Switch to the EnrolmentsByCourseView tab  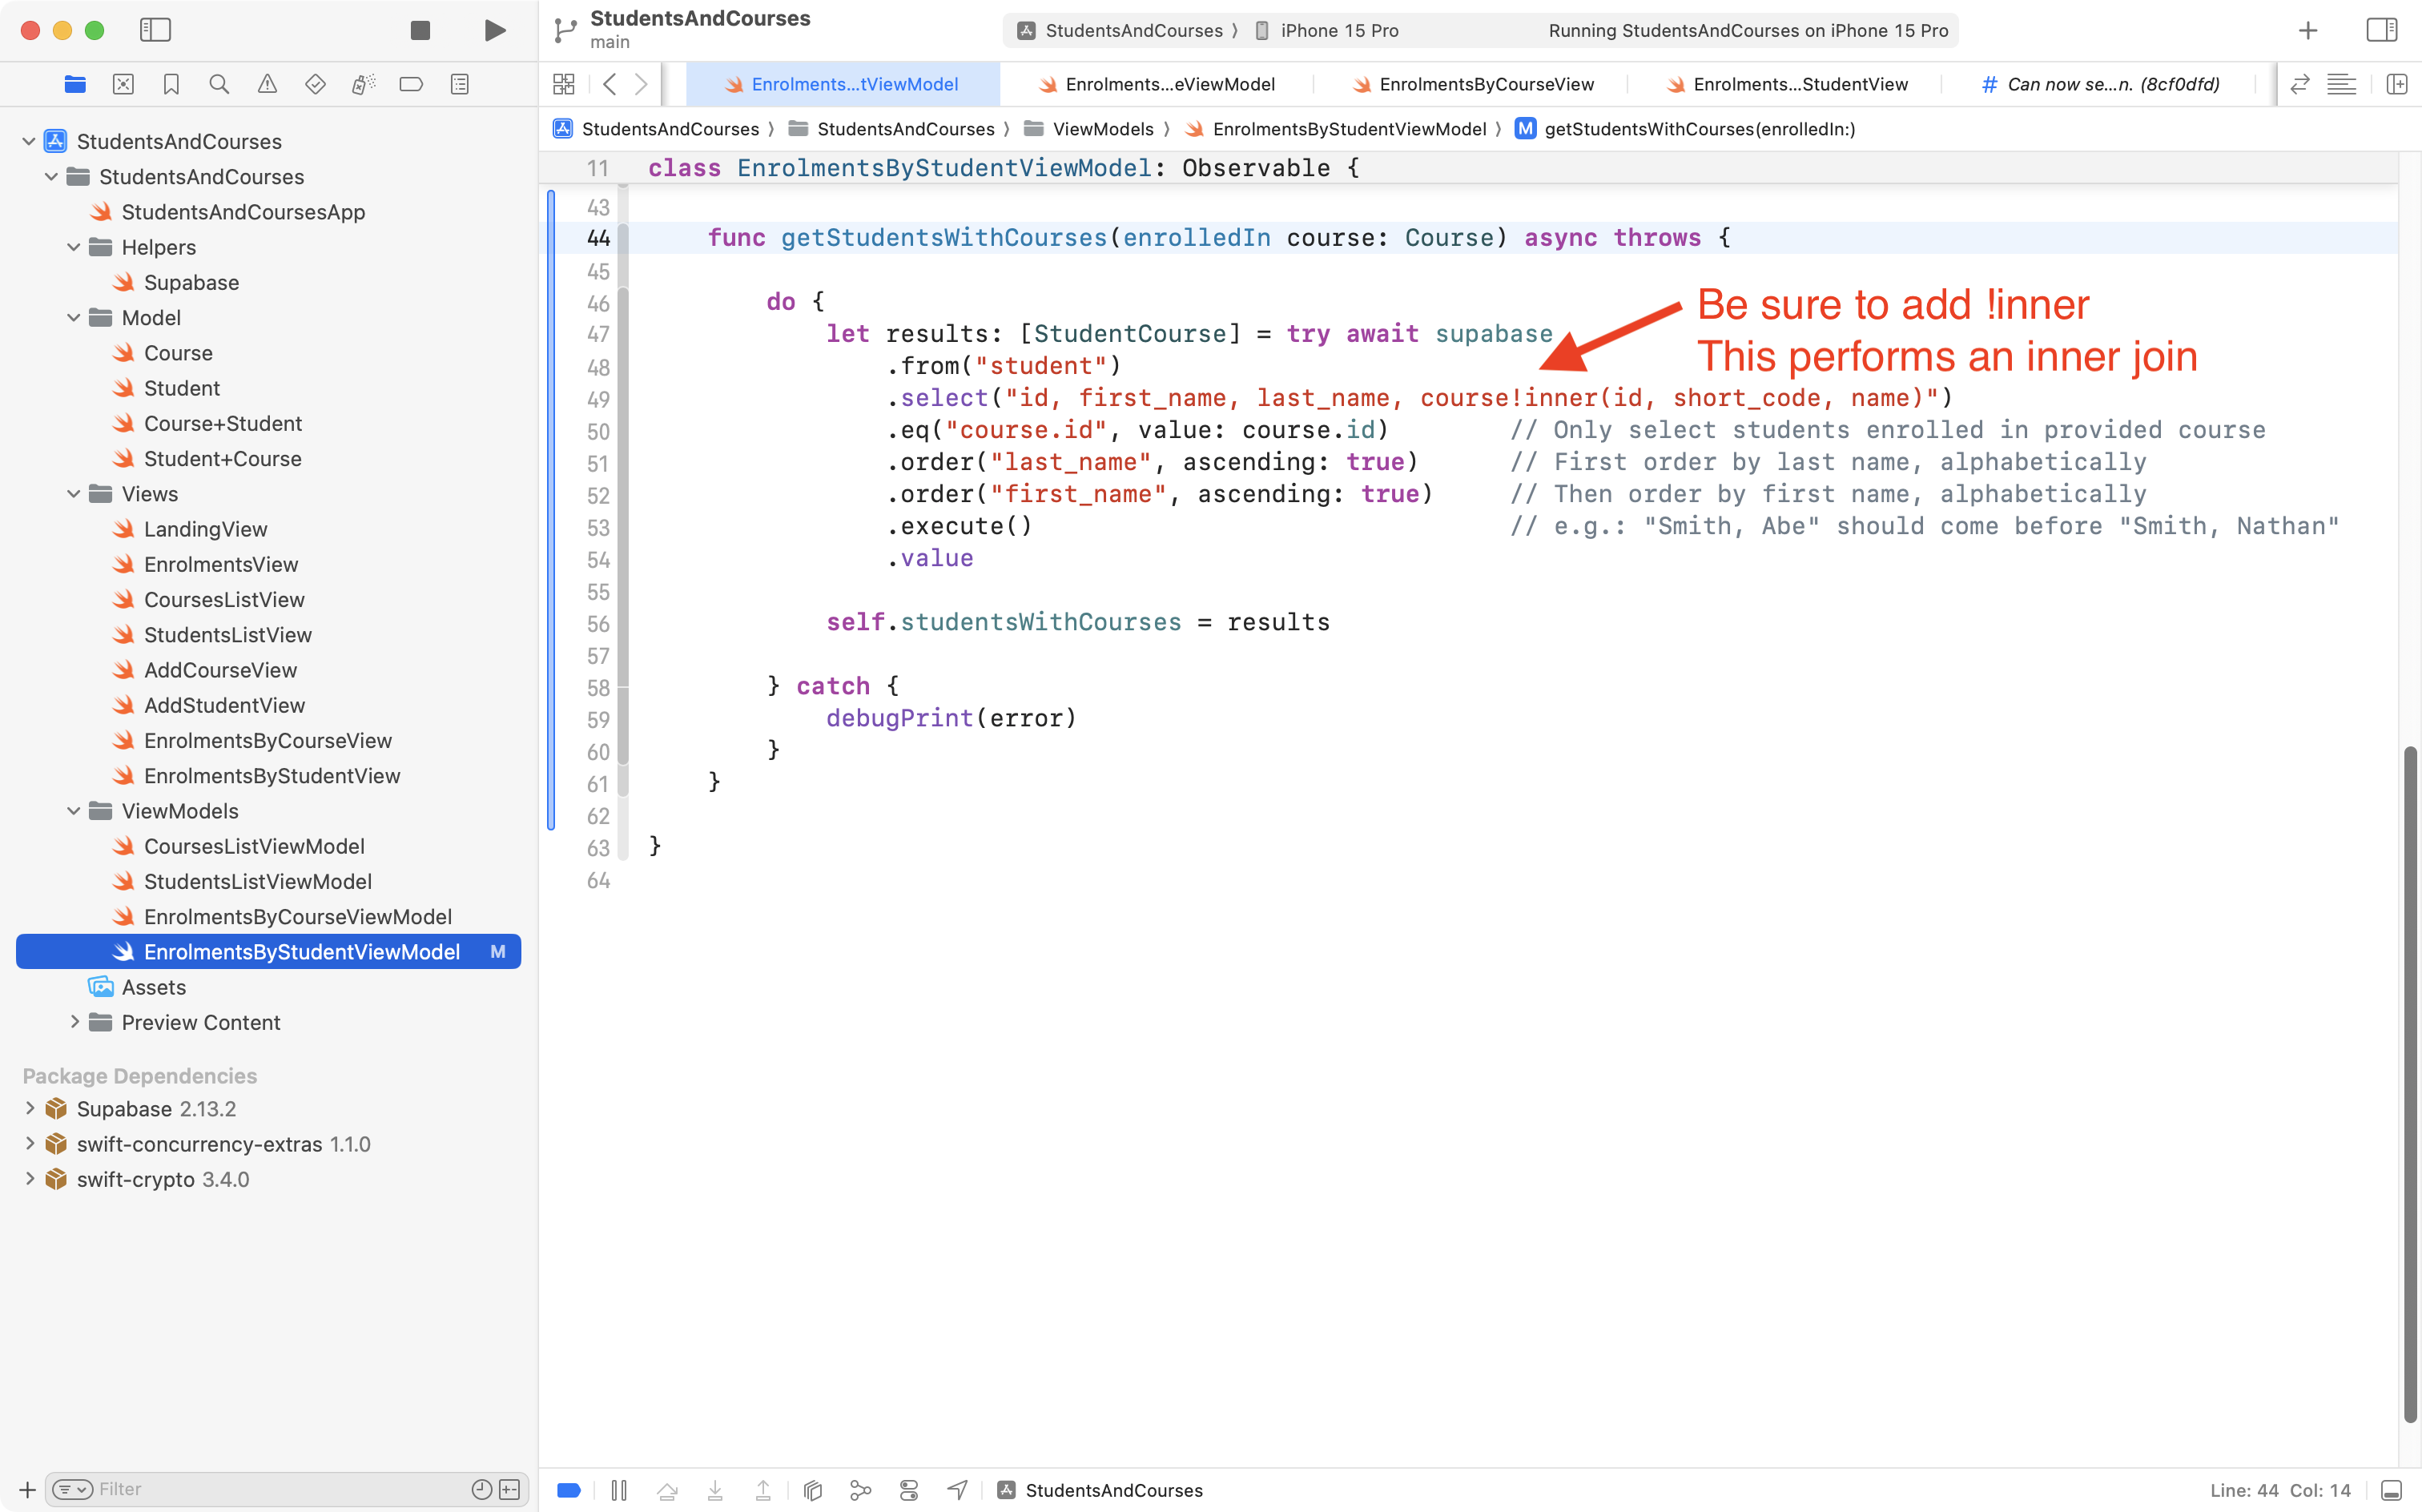point(1485,84)
